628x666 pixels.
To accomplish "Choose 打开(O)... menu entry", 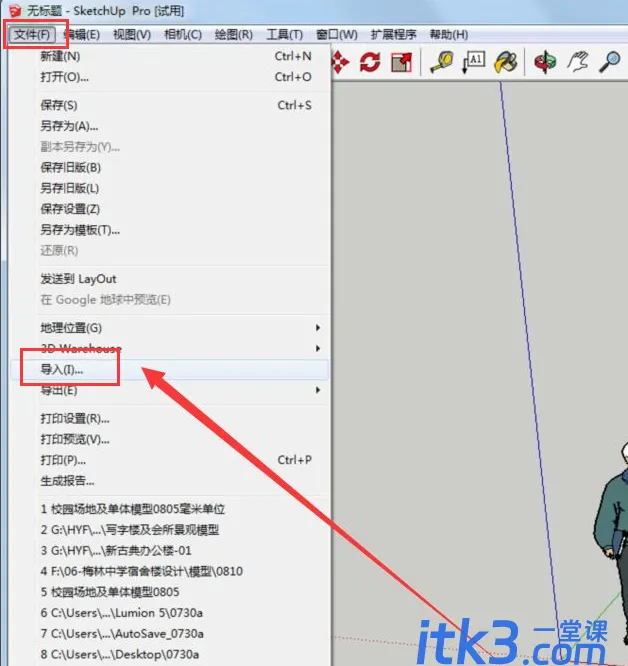I will 169,77.
